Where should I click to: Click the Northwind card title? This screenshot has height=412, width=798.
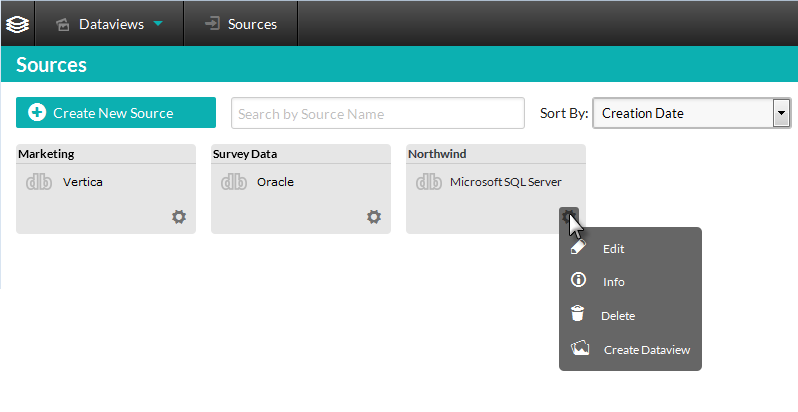pyautogui.click(x=437, y=154)
